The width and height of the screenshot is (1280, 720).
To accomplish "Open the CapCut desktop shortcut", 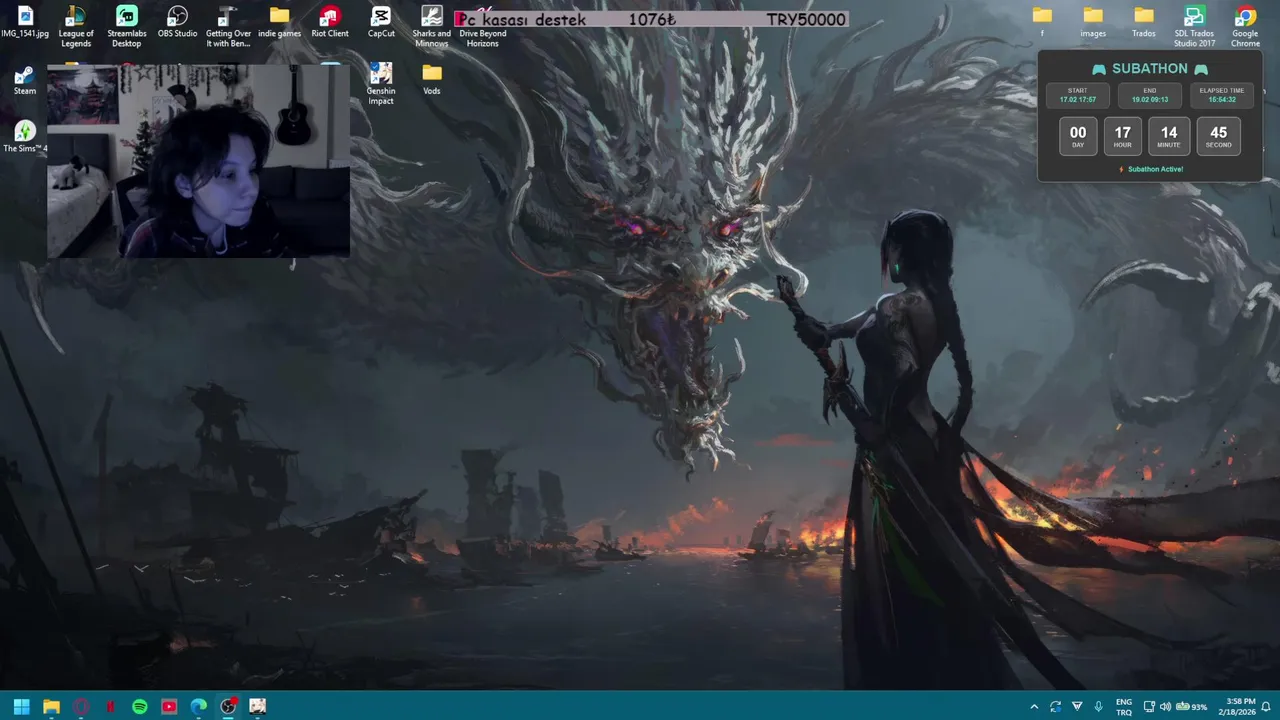I will click(x=381, y=24).
